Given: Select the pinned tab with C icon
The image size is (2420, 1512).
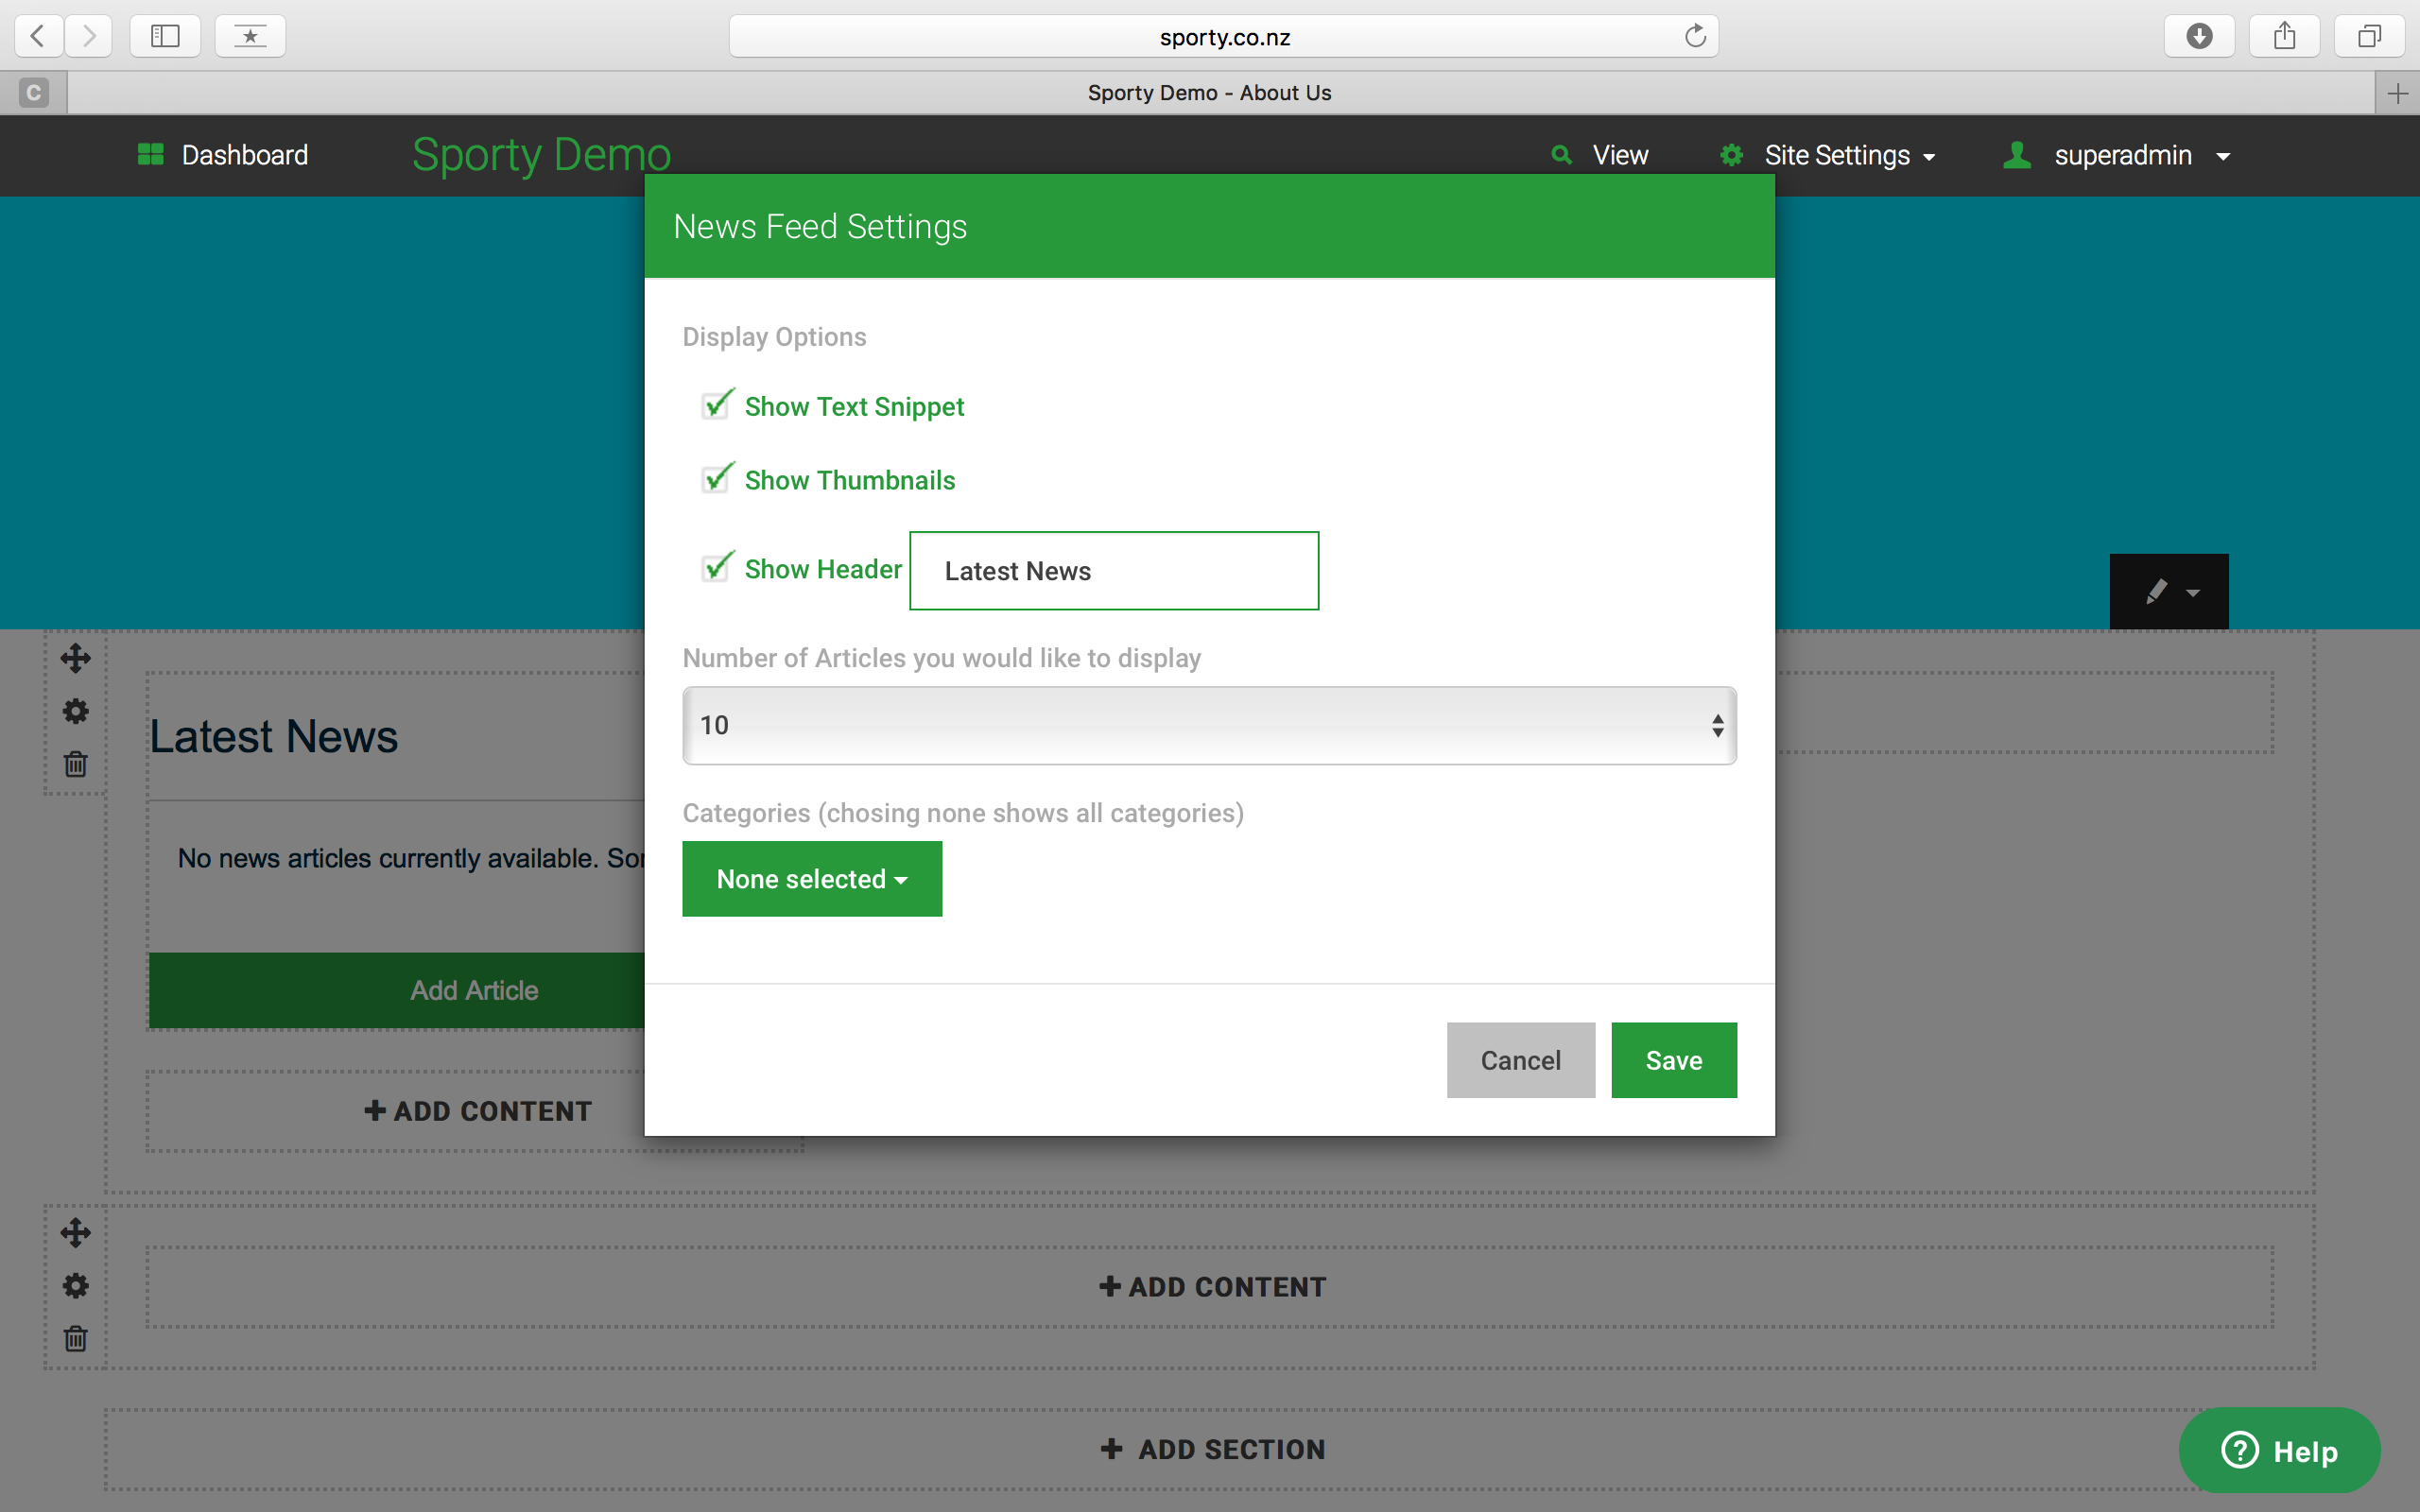Looking at the screenshot, I should tap(33, 93).
